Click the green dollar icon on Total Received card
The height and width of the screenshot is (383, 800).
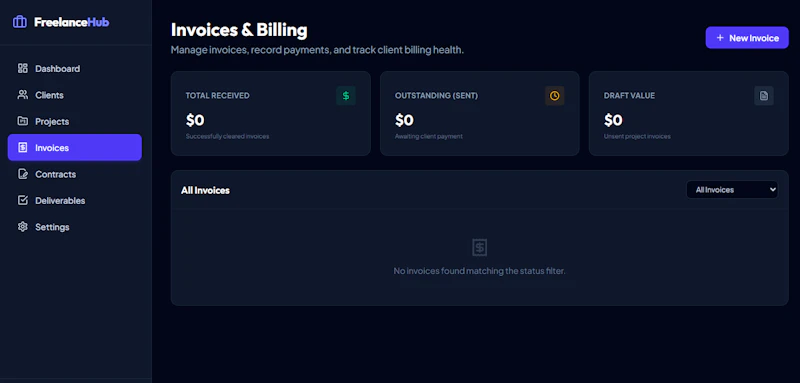[345, 96]
